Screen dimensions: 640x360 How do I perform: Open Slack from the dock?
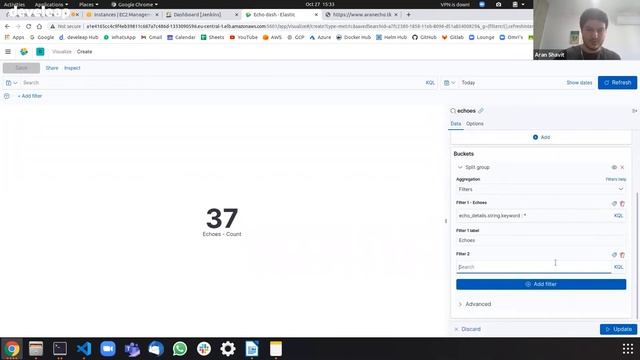(x=204, y=349)
